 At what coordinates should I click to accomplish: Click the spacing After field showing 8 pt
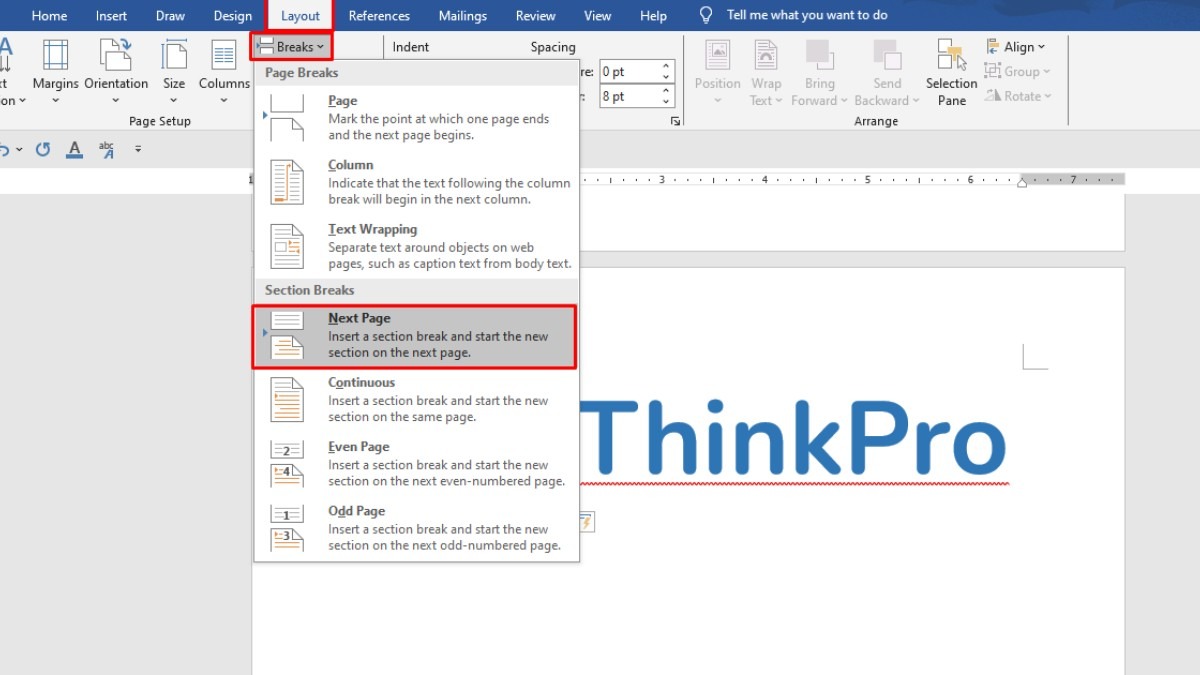(x=636, y=97)
